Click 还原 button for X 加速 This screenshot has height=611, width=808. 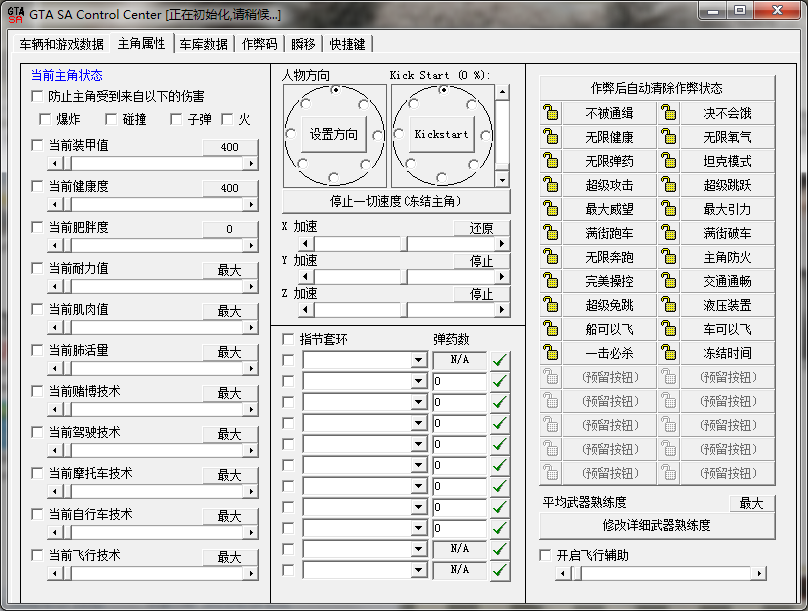point(481,228)
